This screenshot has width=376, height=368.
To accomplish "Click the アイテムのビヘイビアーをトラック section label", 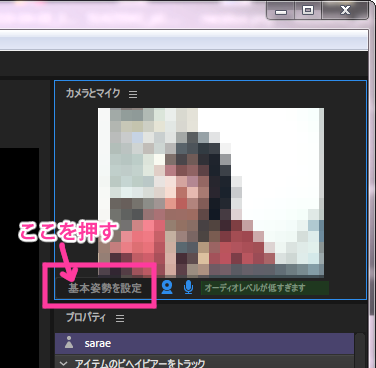I will [x=140, y=363].
